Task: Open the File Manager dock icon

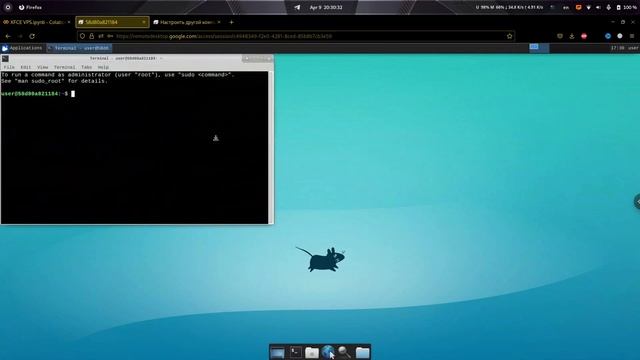Action: 312,352
